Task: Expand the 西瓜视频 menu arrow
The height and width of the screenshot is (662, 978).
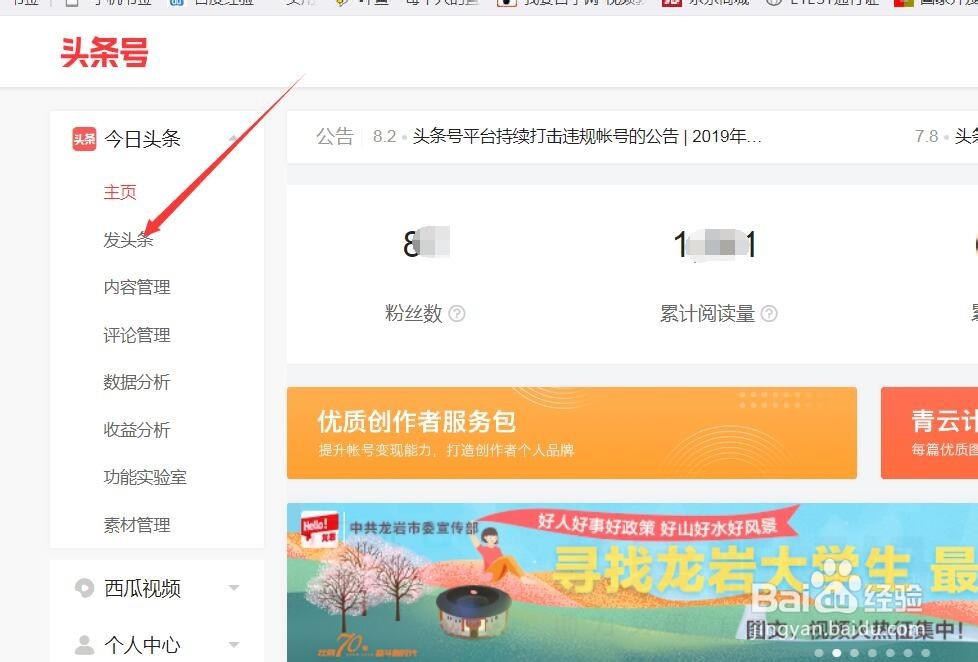Action: (234, 588)
